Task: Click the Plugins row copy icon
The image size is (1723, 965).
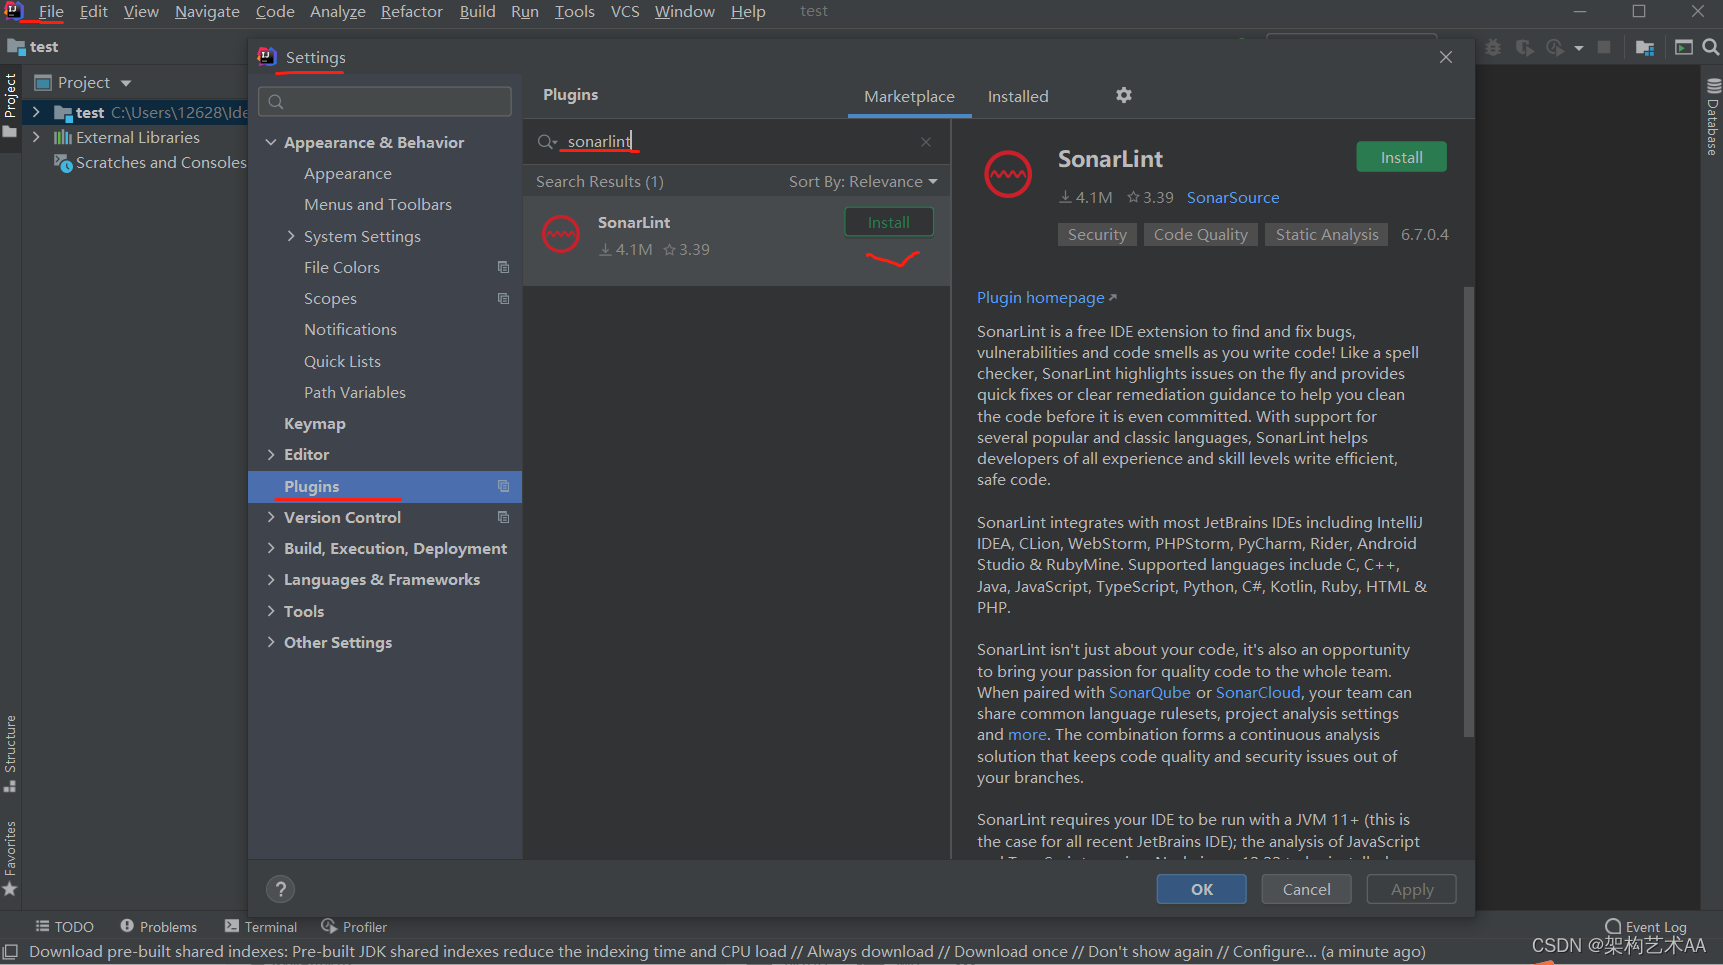Action: [x=503, y=486]
